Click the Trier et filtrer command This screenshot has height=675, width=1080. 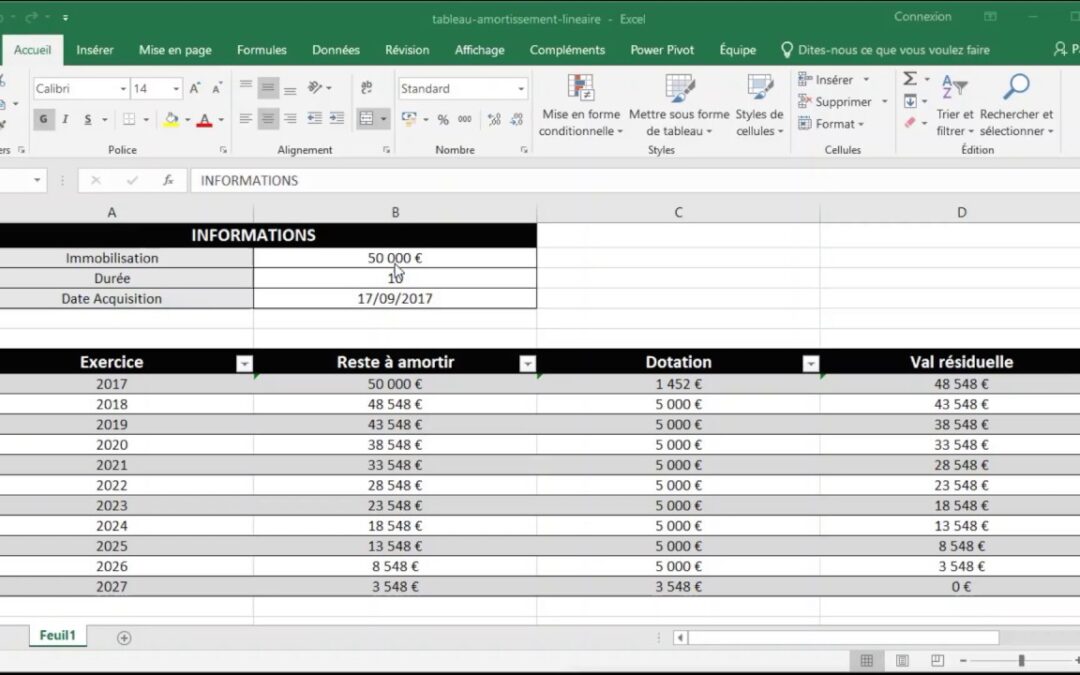[953, 105]
